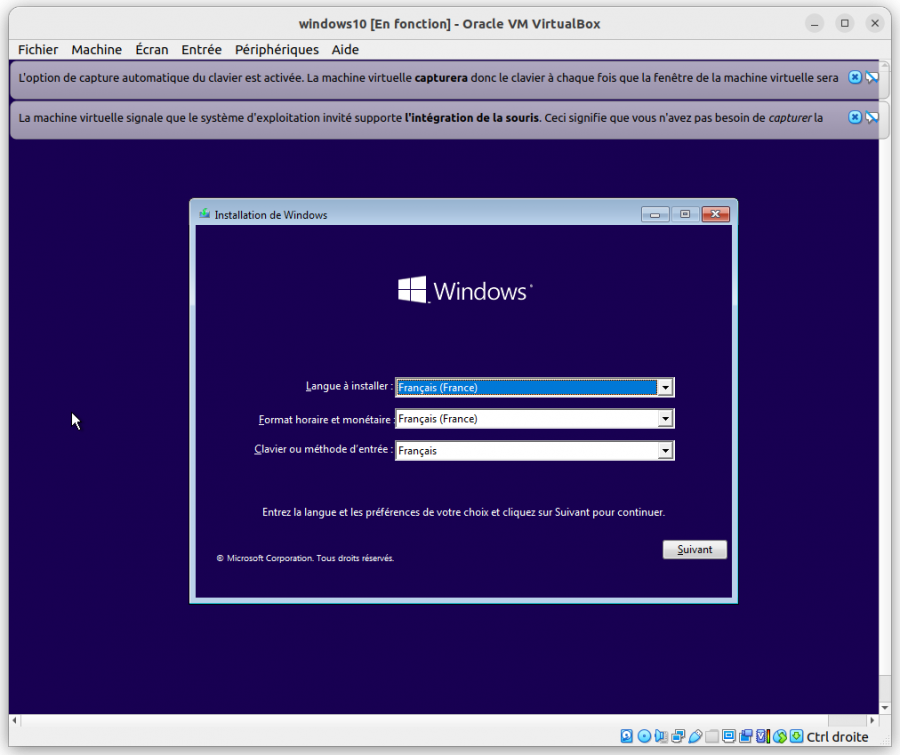Dismiss the mouse integration notification

[855, 117]
